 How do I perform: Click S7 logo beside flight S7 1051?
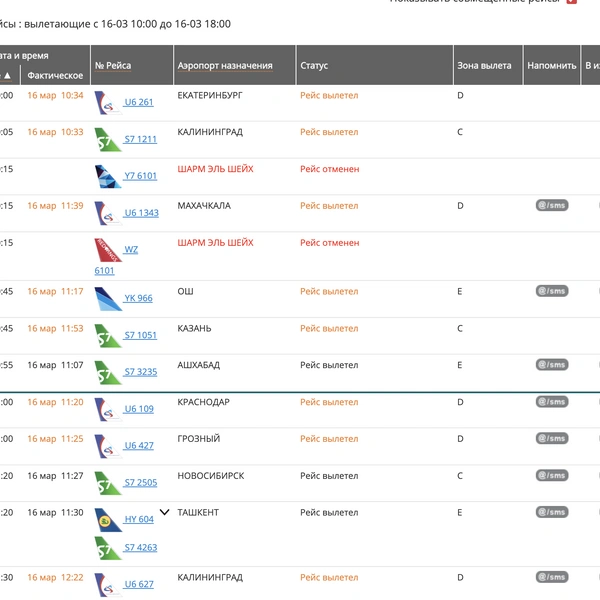click(108, 336)
